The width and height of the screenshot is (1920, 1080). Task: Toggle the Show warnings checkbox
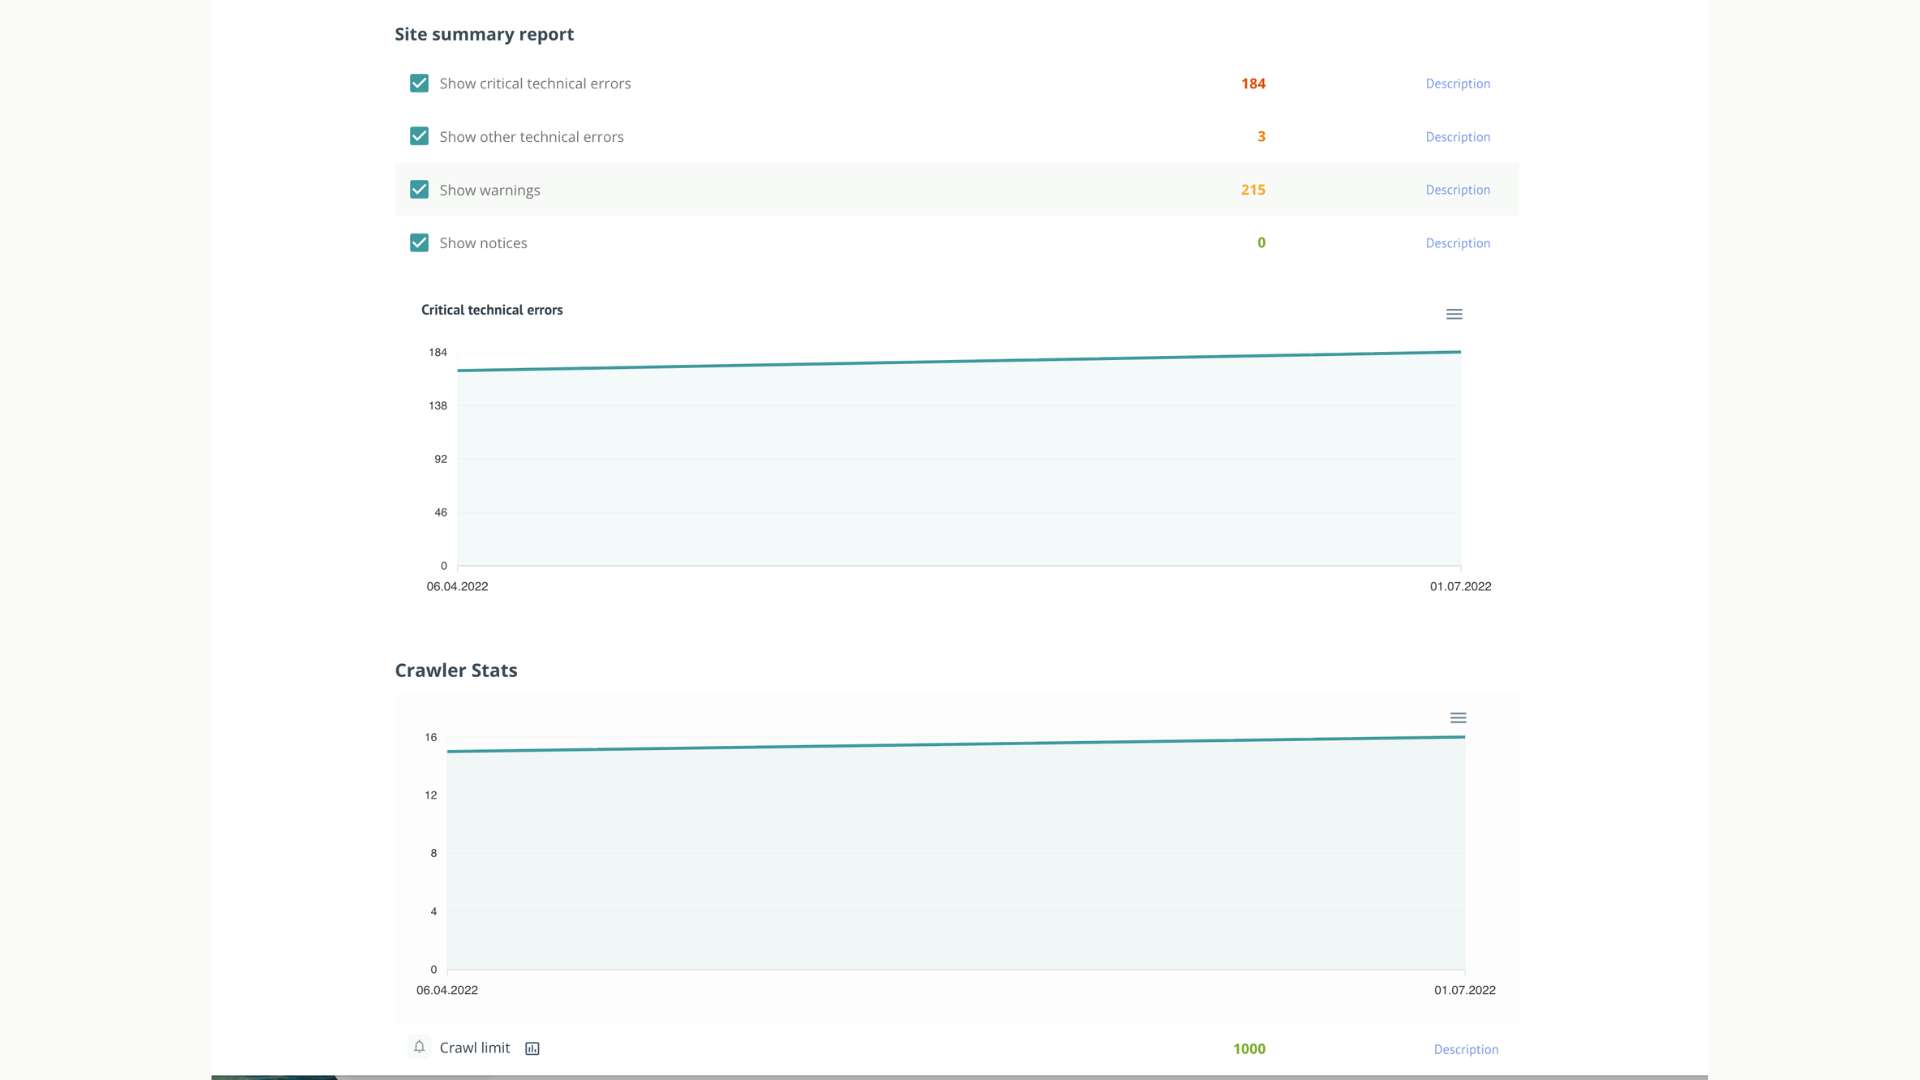click(419, 189)
